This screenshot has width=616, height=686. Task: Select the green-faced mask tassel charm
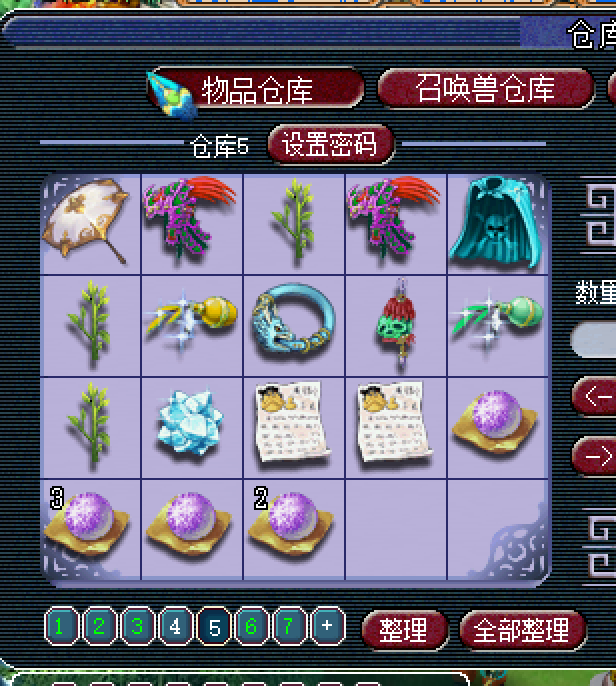pyautogui.click(x=396, y=325)
